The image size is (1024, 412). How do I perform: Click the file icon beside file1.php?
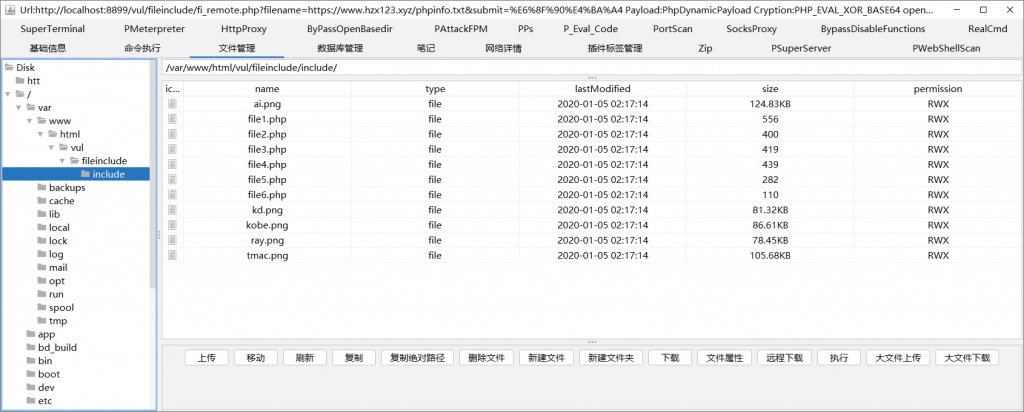(x=173, y=119)
